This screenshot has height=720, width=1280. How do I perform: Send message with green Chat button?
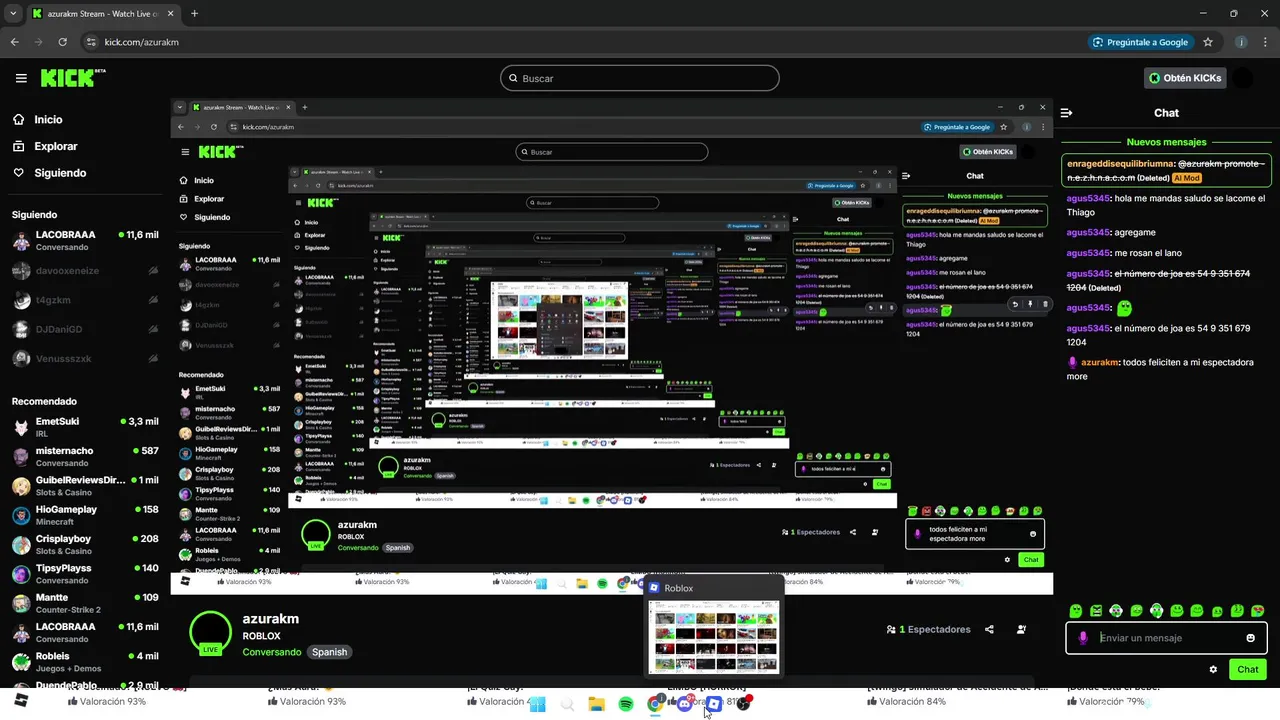click(x=1248, y=669)
